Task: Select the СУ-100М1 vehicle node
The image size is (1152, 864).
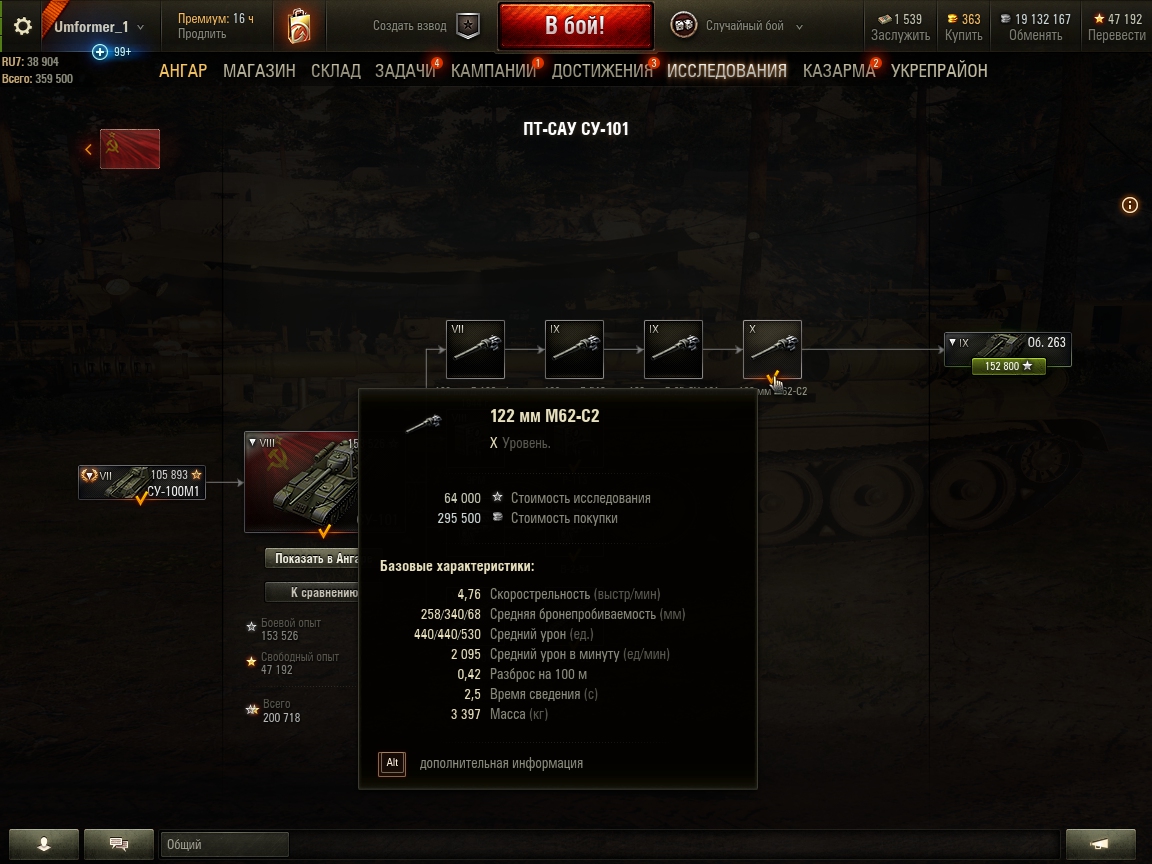Action: [x=142, y=483]
